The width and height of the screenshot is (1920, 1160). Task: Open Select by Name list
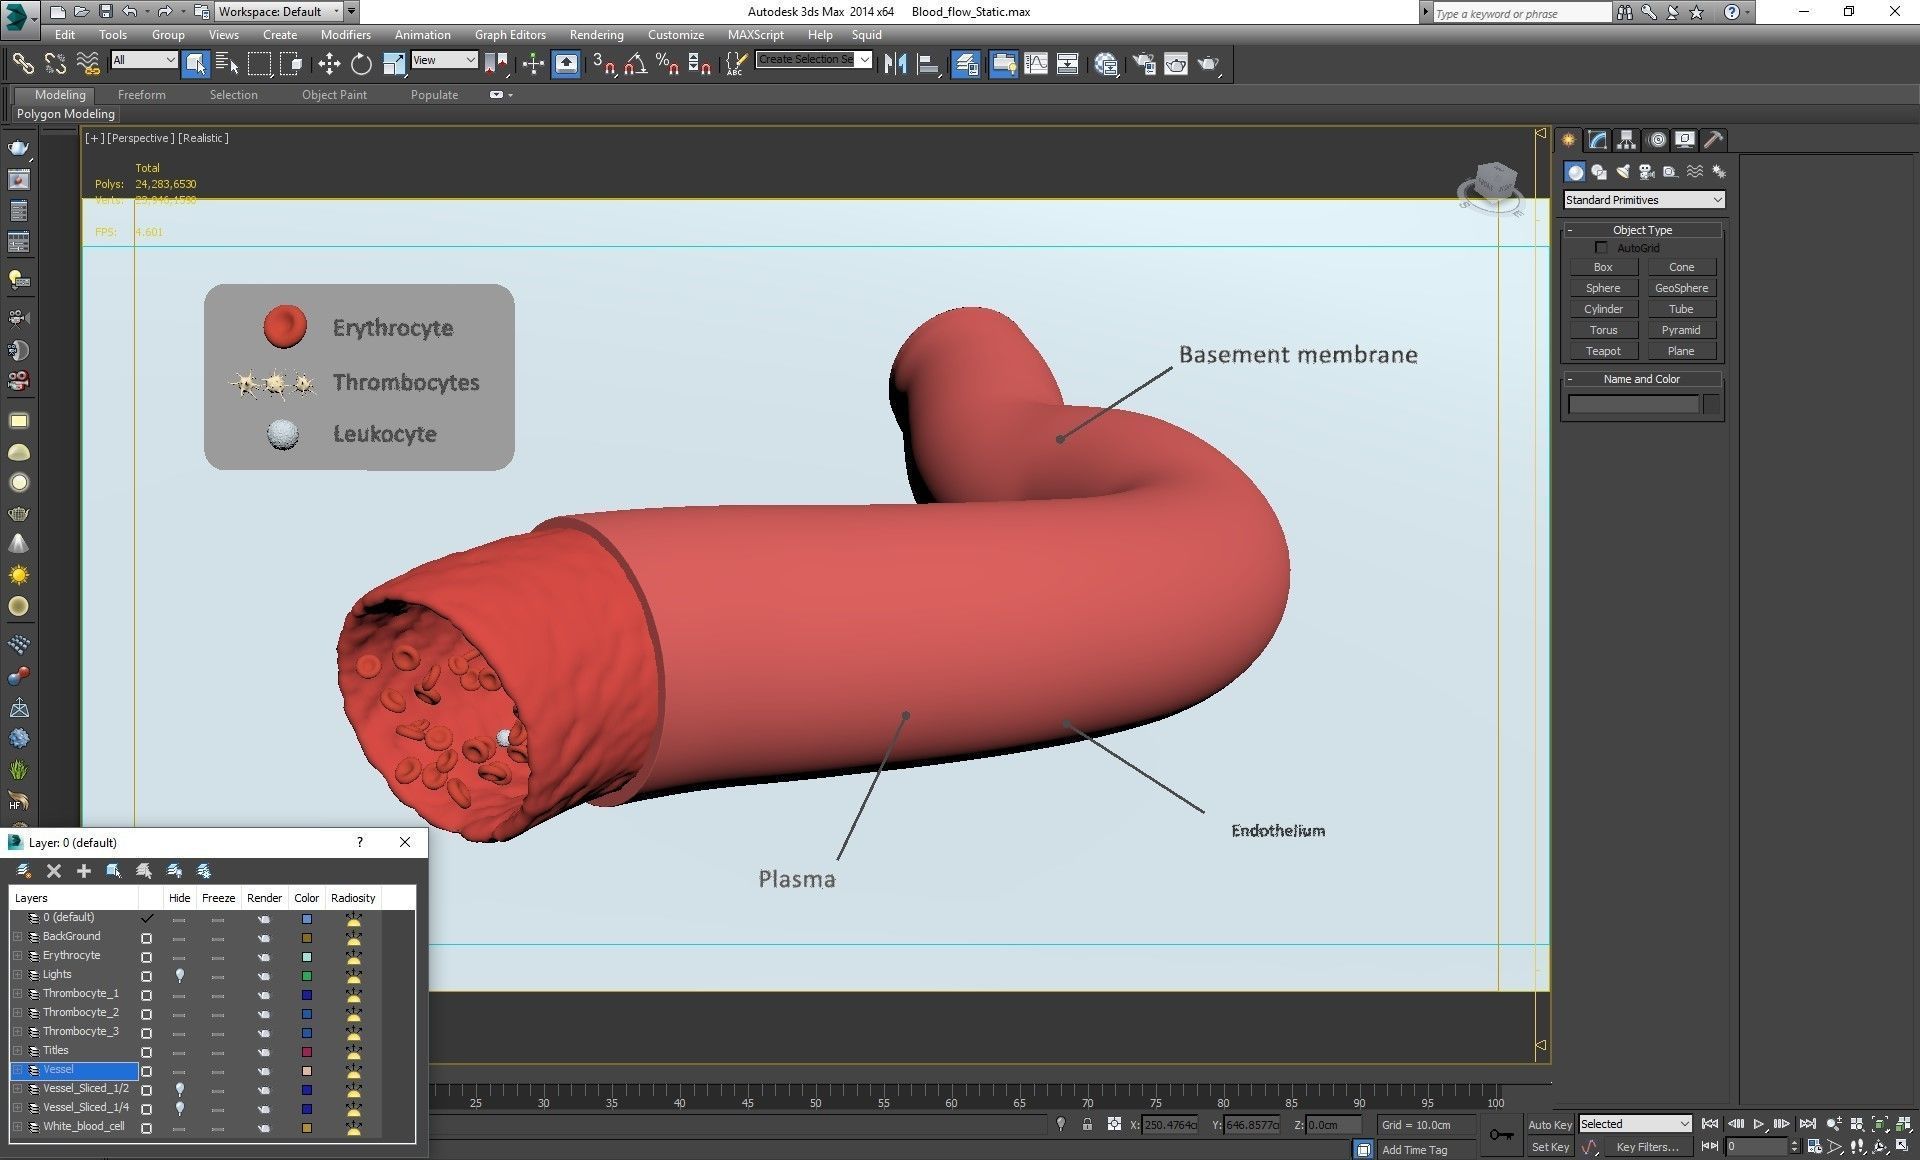click(227, 64)
